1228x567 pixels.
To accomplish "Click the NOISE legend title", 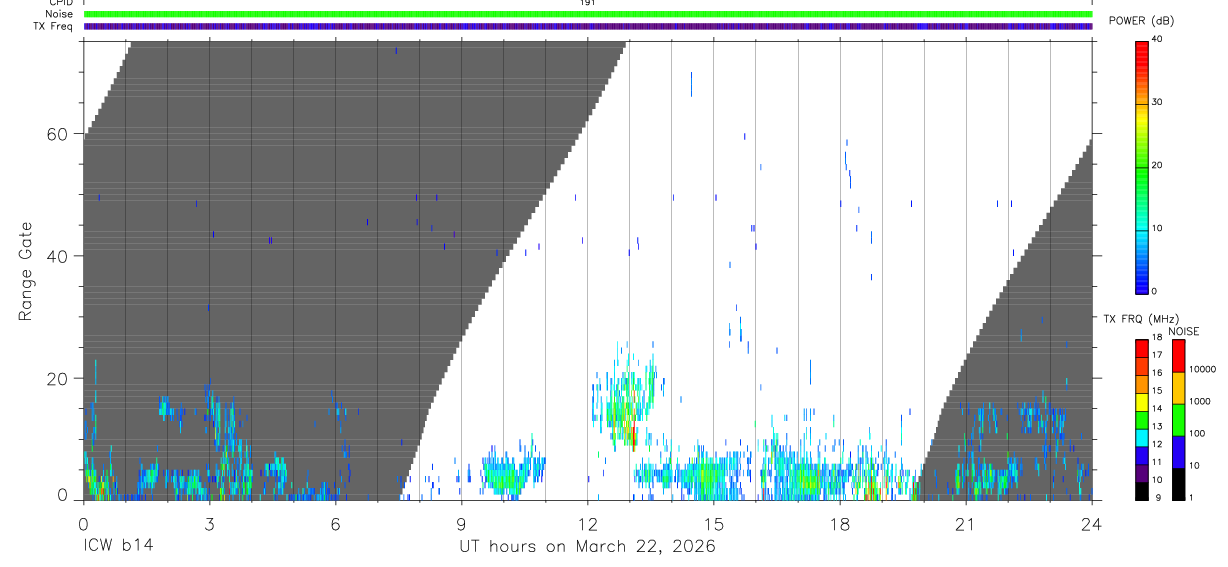I will (x=1184, y=331).
